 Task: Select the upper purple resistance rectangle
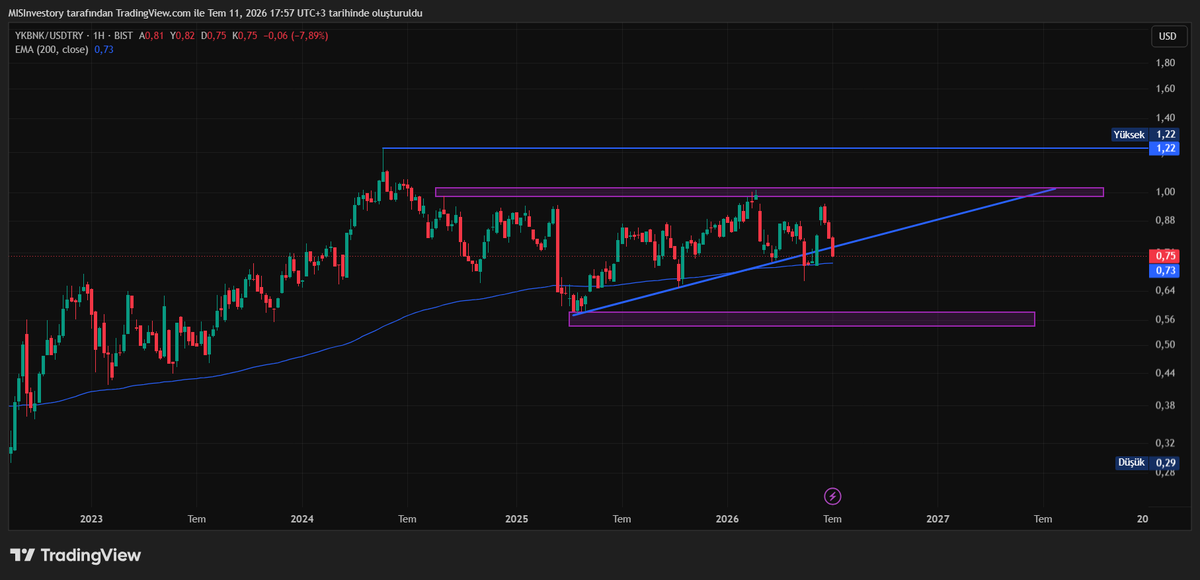[769, 192]
